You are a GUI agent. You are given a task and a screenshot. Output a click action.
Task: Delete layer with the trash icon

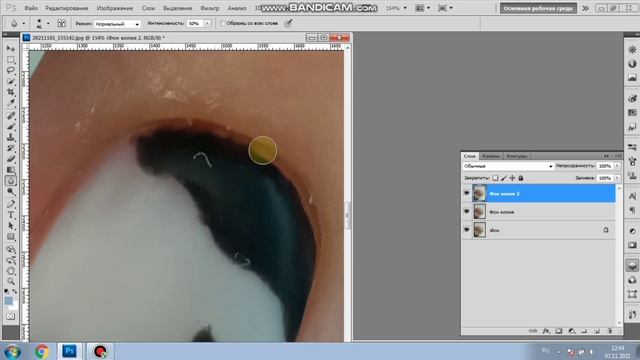click(609, 331)
